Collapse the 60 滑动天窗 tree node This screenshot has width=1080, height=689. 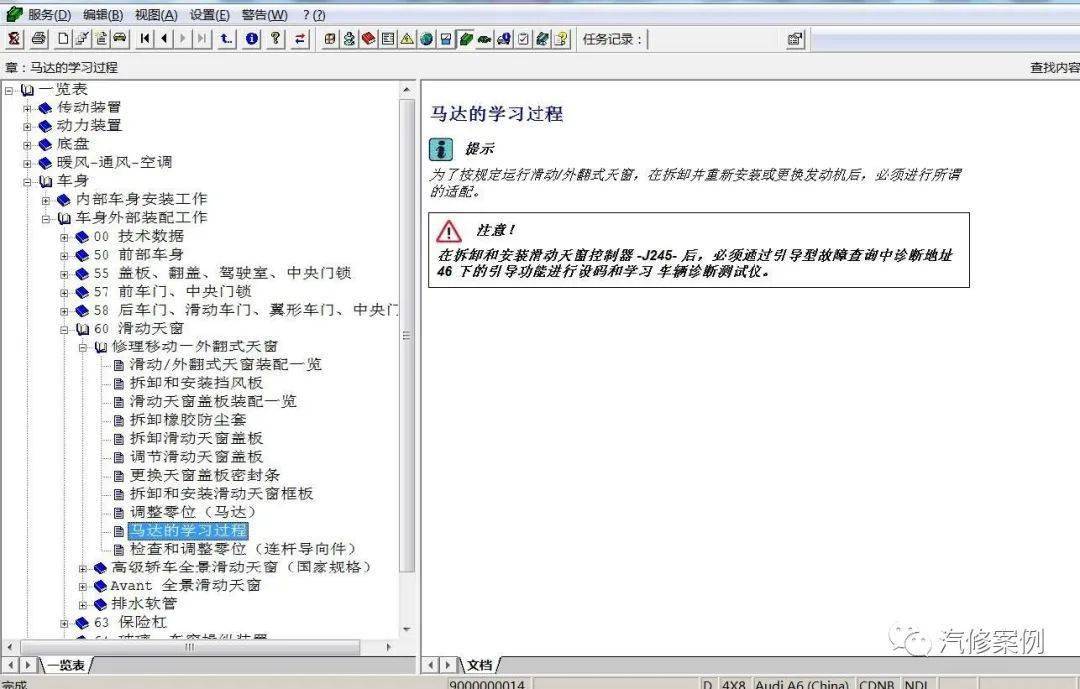[64, 329]
